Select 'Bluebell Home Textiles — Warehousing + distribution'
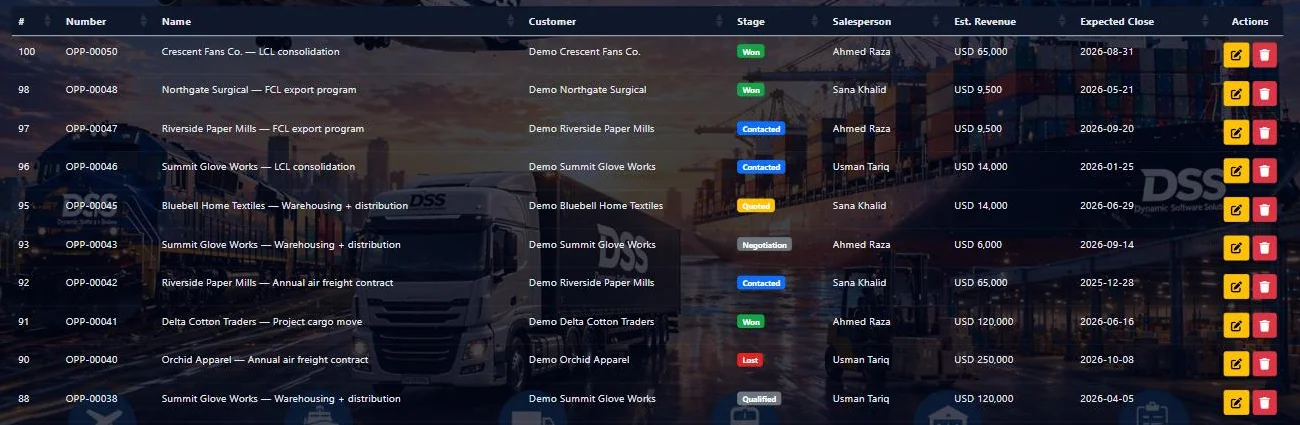 click(x=284, y=206)
